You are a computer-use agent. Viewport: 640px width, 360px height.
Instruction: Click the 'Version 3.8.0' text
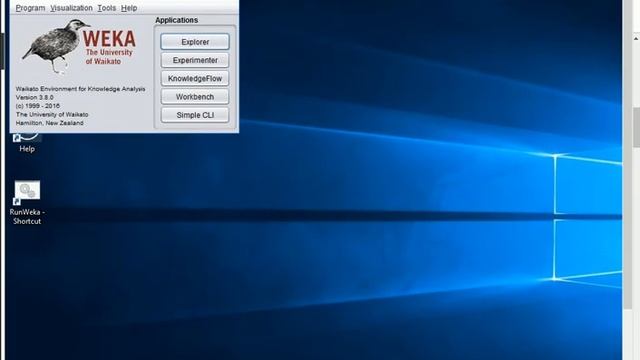35,97
